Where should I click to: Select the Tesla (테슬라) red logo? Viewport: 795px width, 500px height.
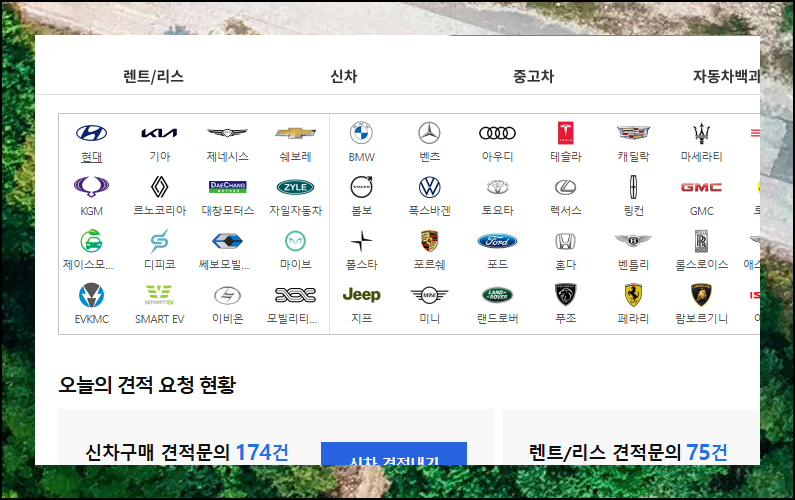(565, 133)
